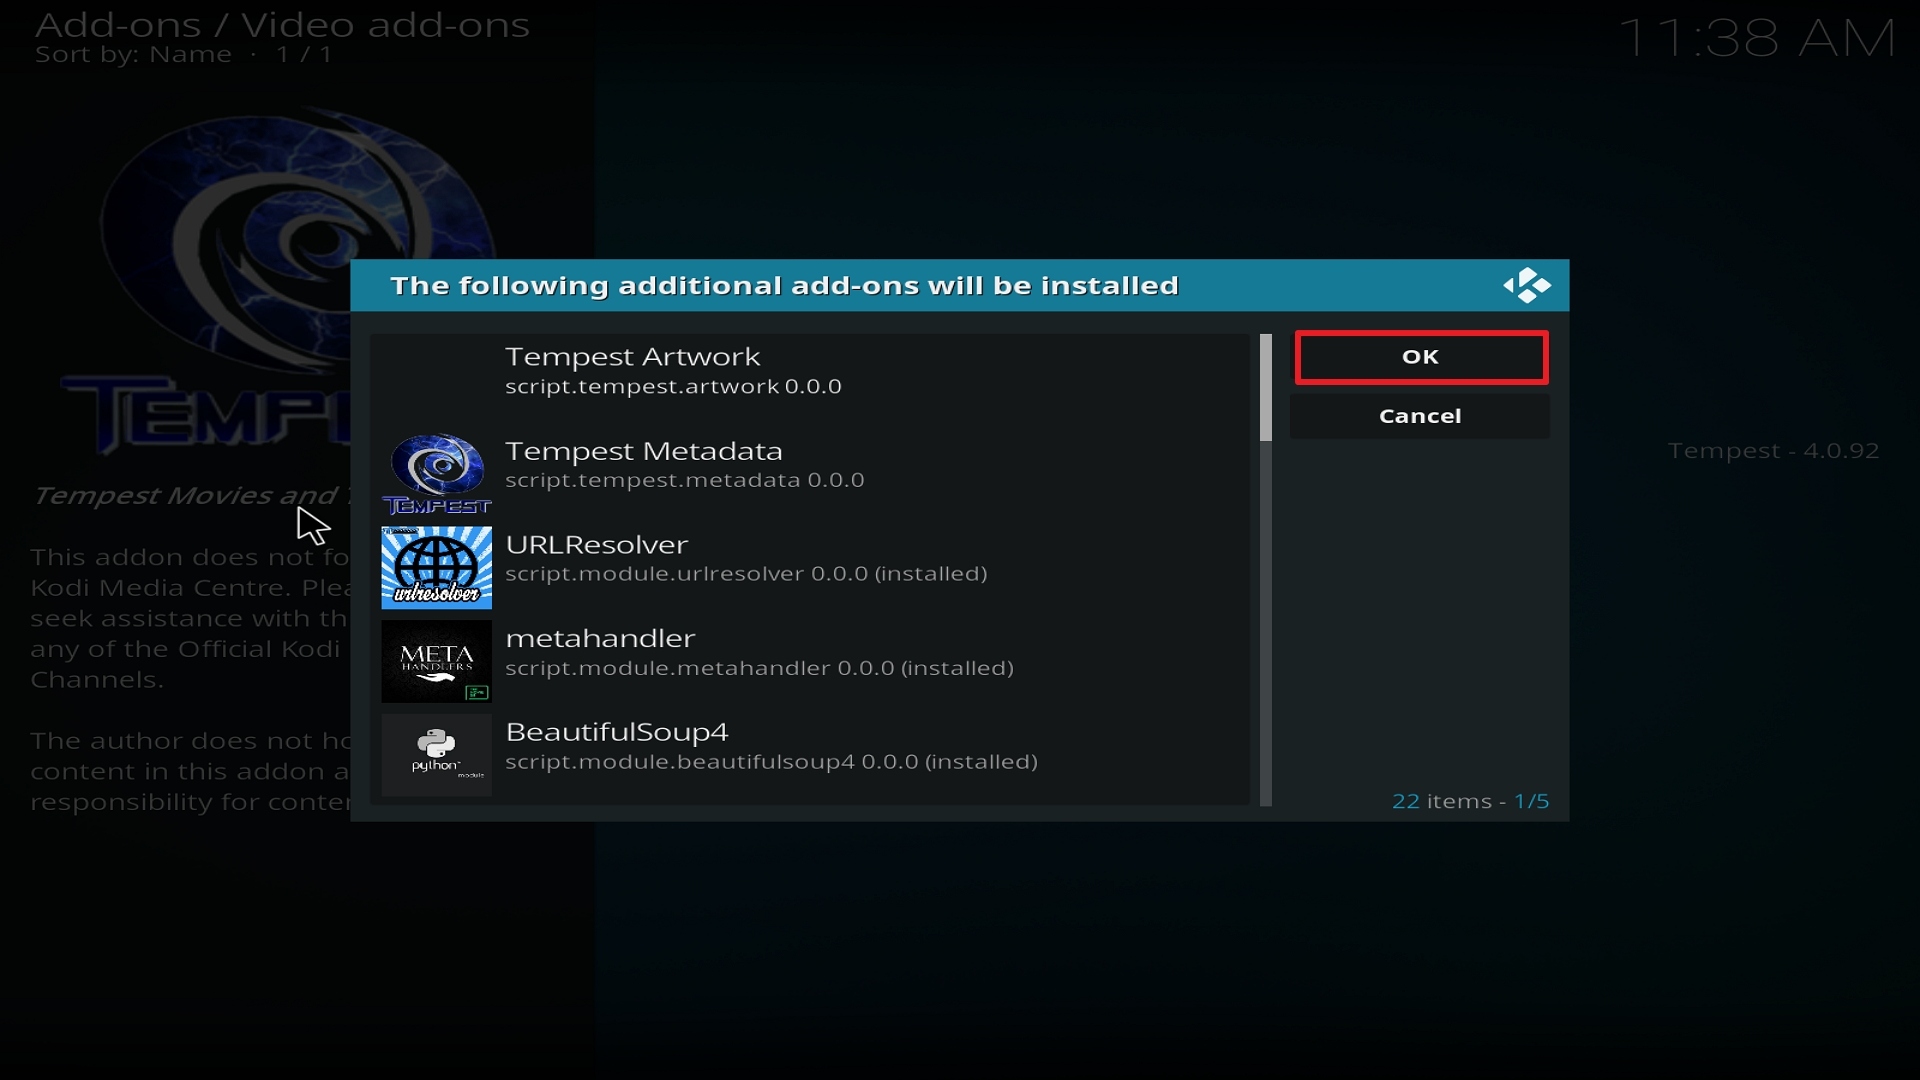
Task: Click the script.module.metahandler version text
Action: pos(759,668)
